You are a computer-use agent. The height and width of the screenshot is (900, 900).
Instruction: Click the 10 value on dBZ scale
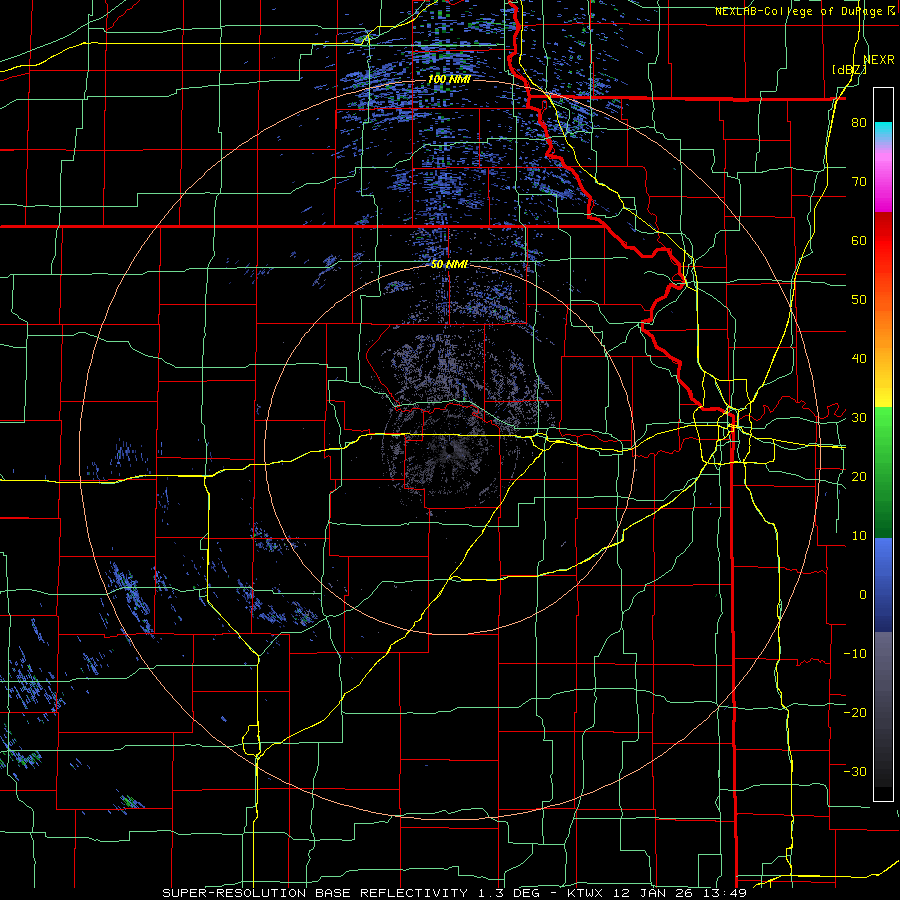coord(859,536)
